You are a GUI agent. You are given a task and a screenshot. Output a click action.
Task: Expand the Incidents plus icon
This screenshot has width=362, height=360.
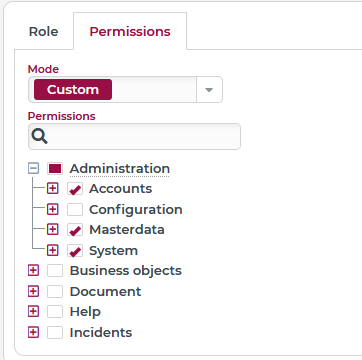tap(33, 332)
